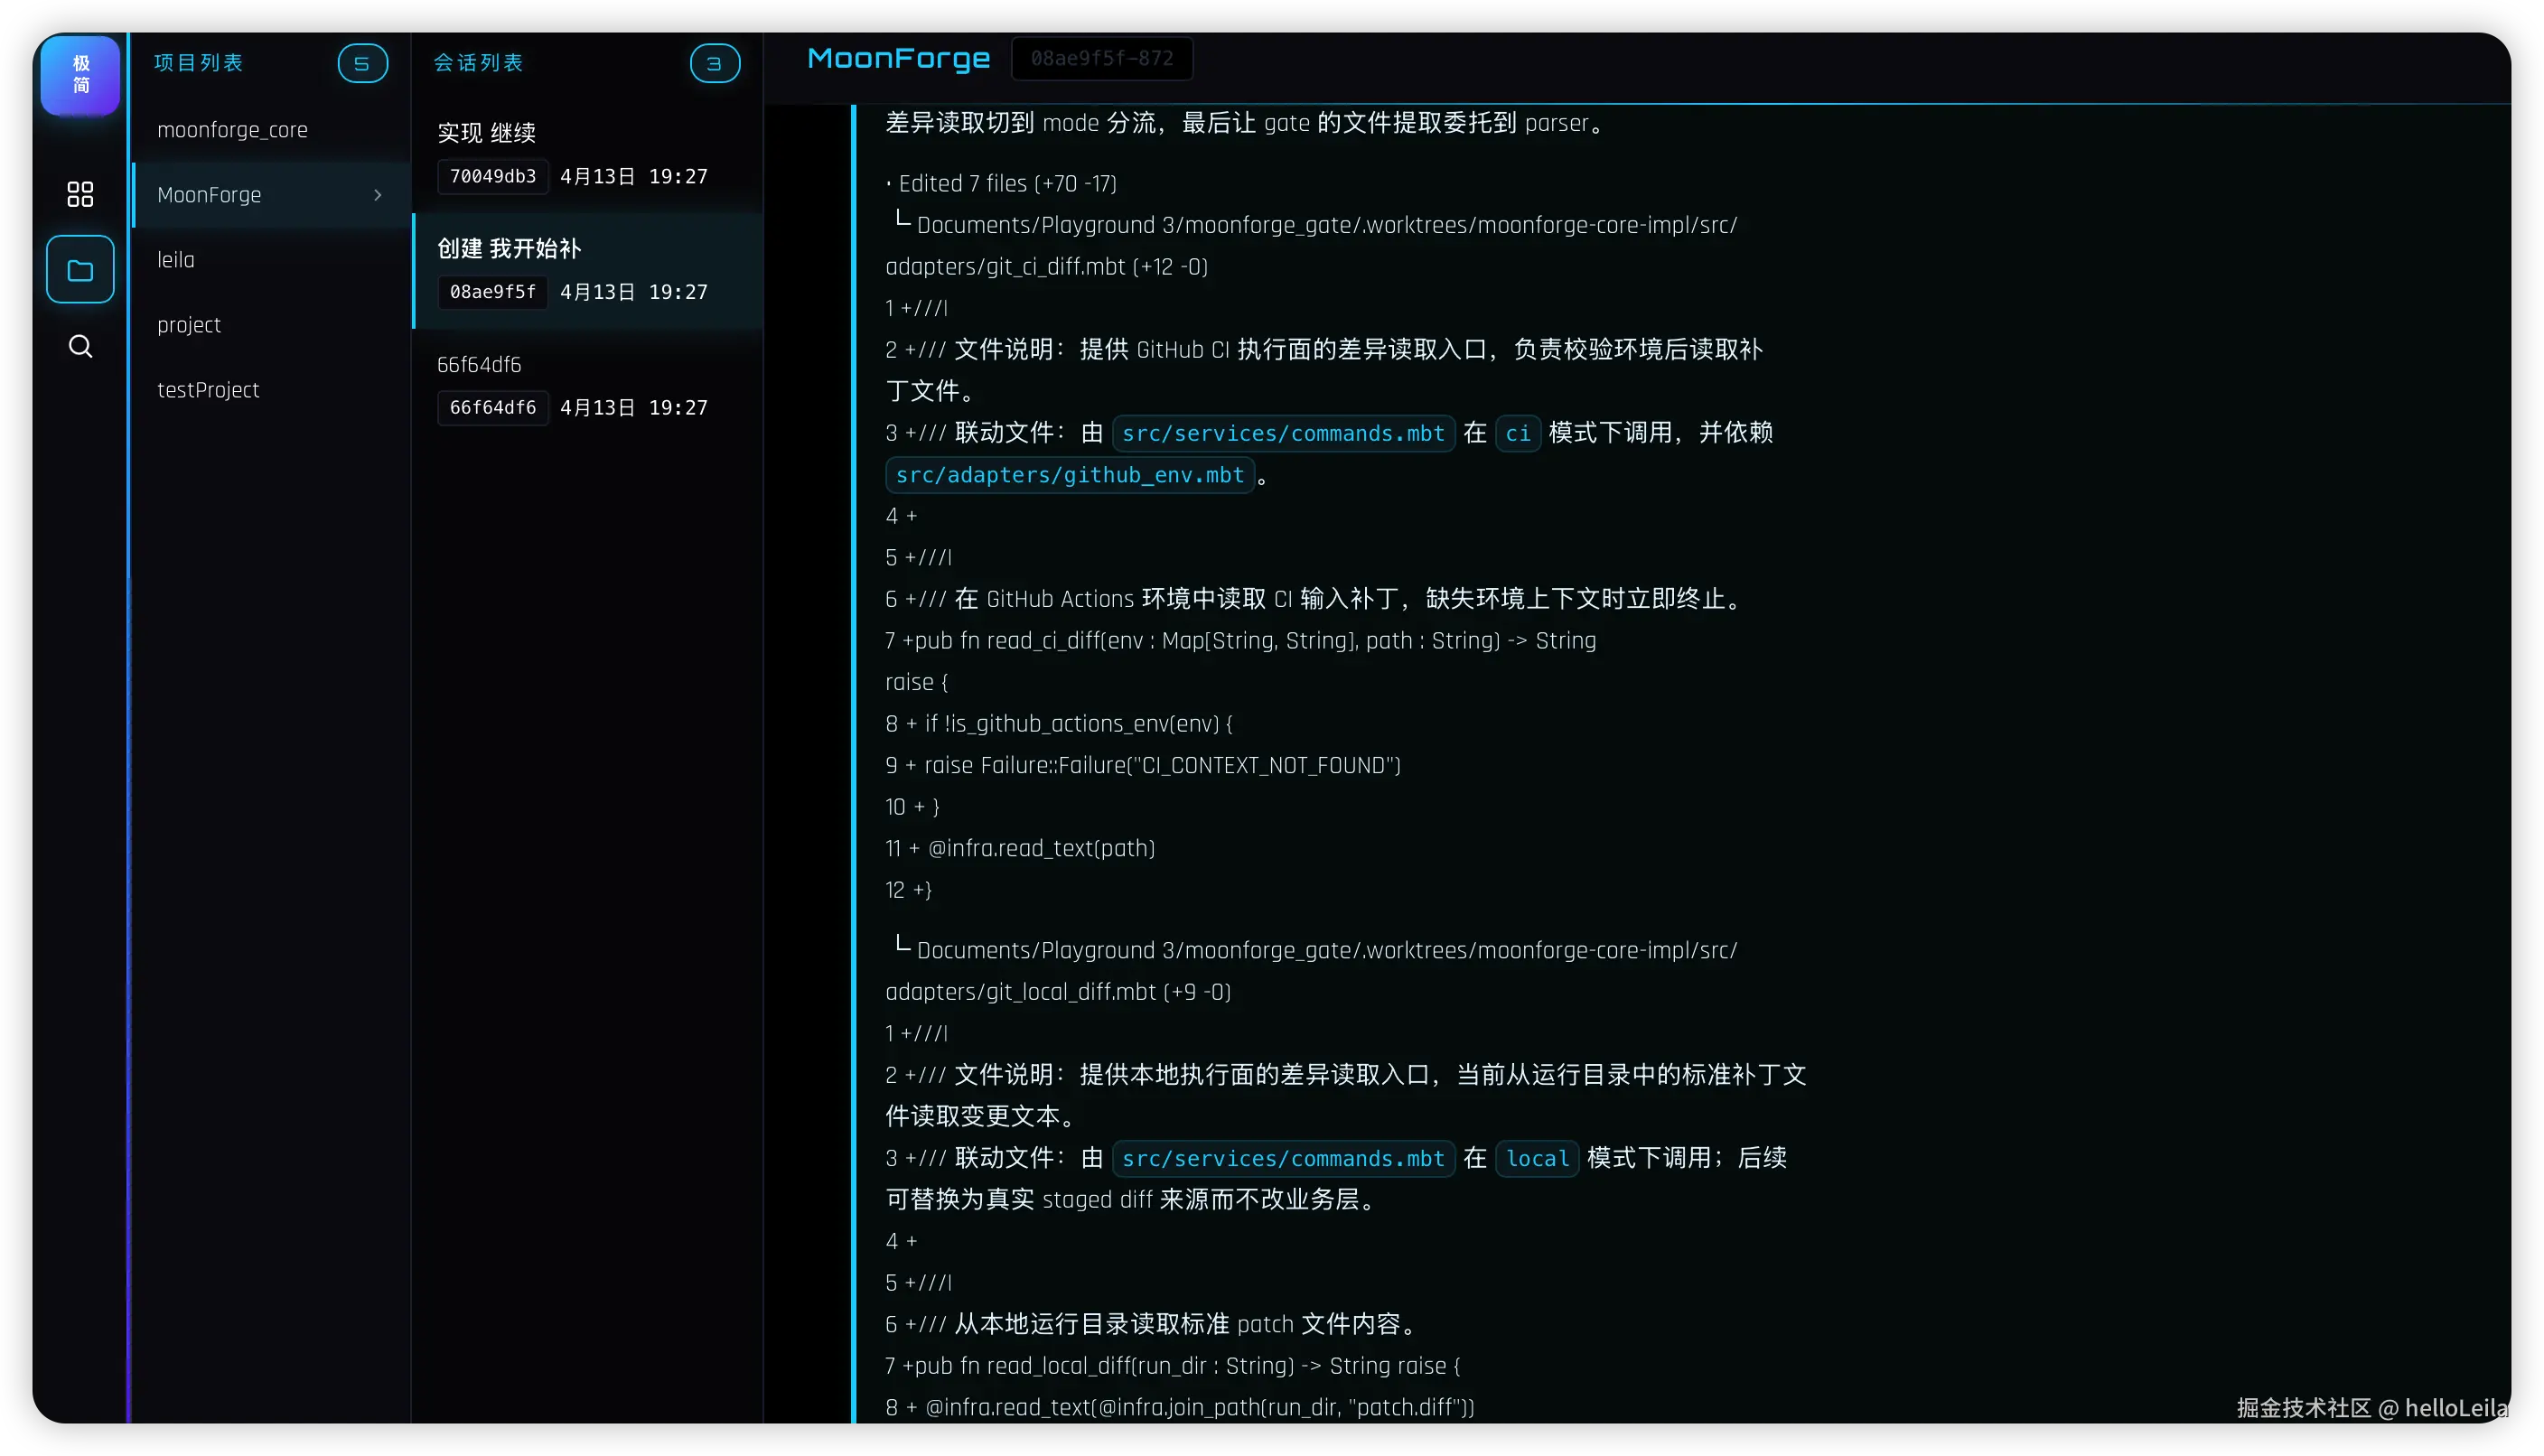The image size is (2544, 1456).
Task: Click the 4月13日 19:27 timestamp under 创建 我开始补
Action: point(634,292)
